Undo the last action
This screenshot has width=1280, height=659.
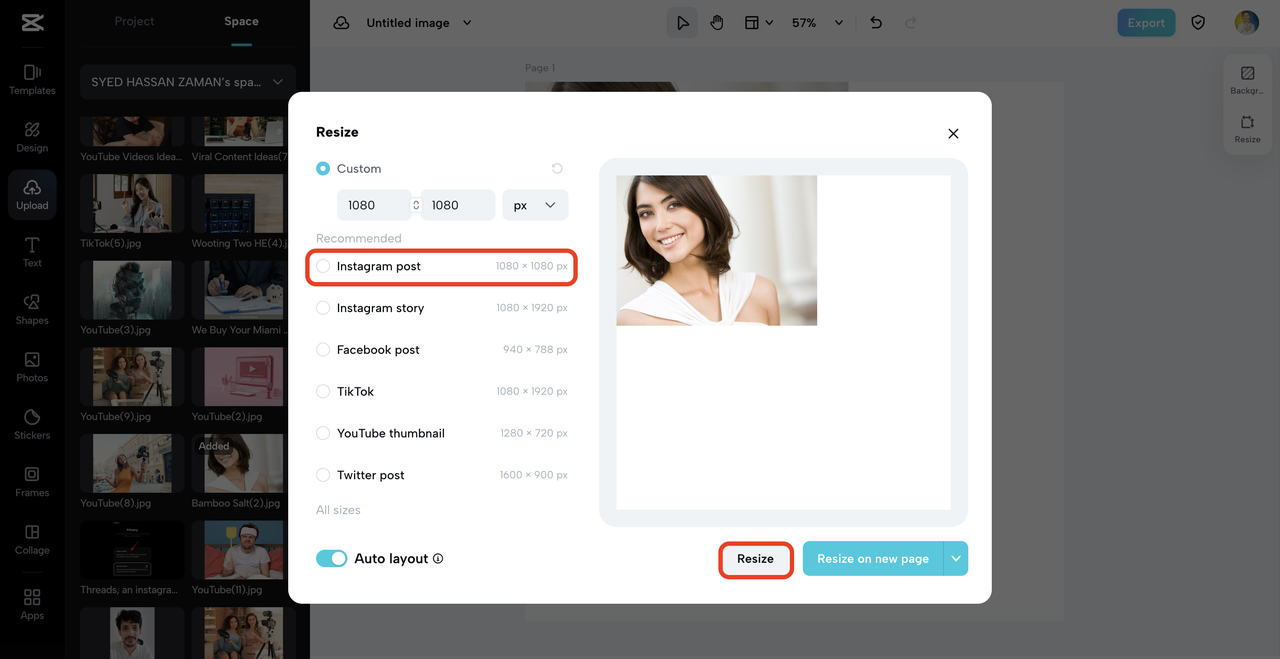[876, 22]
